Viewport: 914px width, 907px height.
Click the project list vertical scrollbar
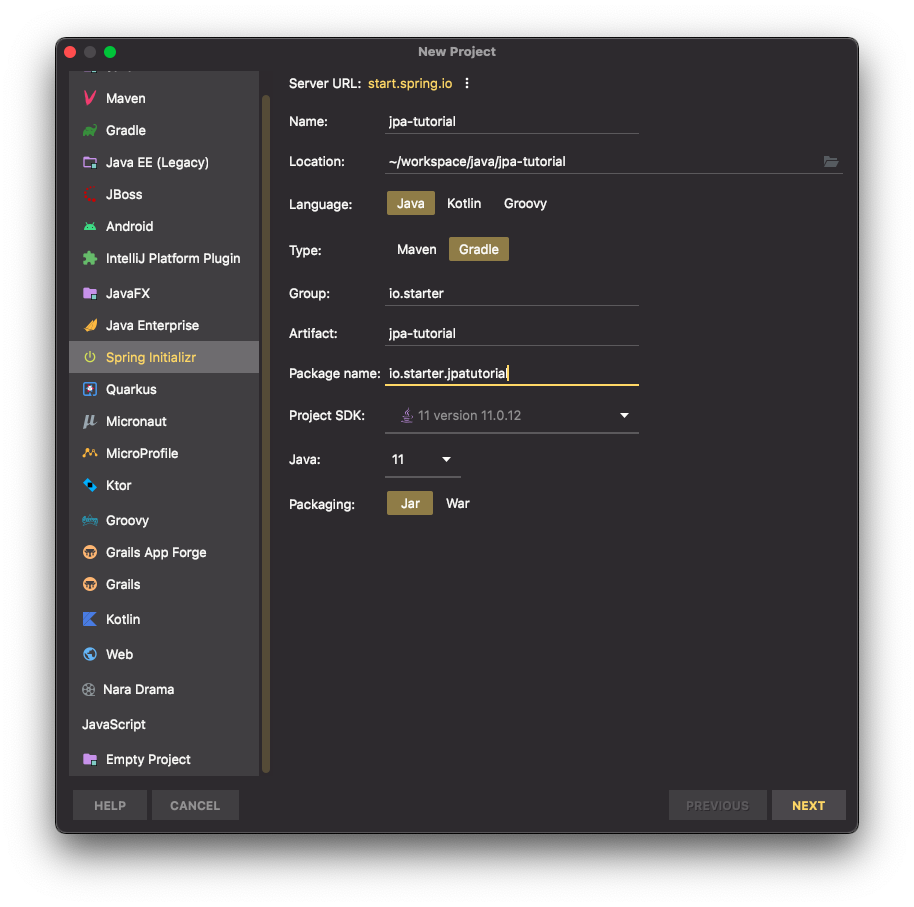click(266, 434)
